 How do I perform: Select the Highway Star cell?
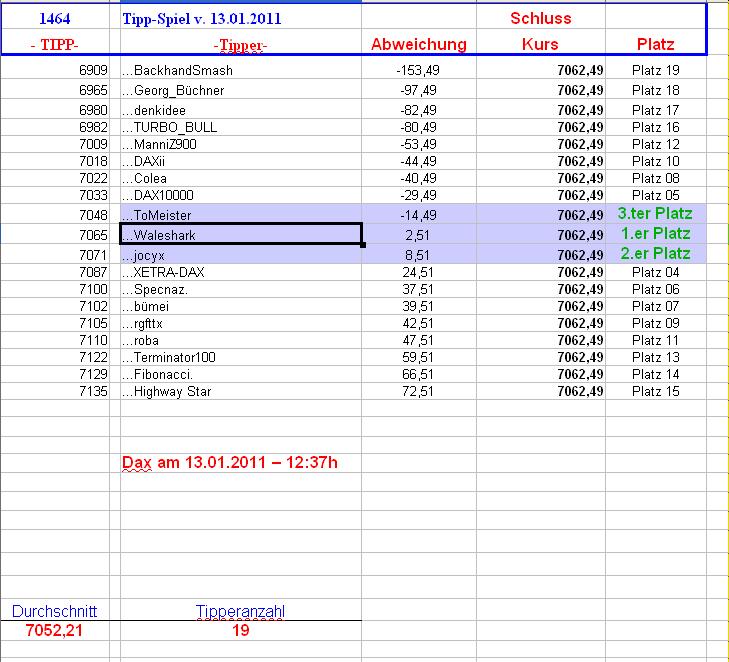point(241,391)
